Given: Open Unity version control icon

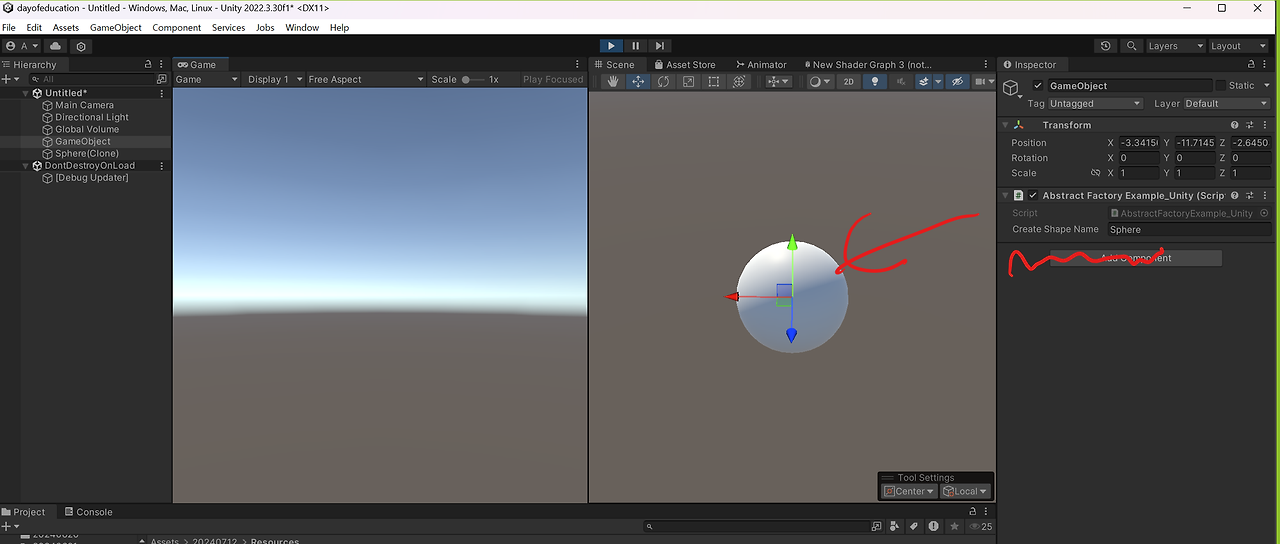Looking at the screenshot, I should coord(81,46).
